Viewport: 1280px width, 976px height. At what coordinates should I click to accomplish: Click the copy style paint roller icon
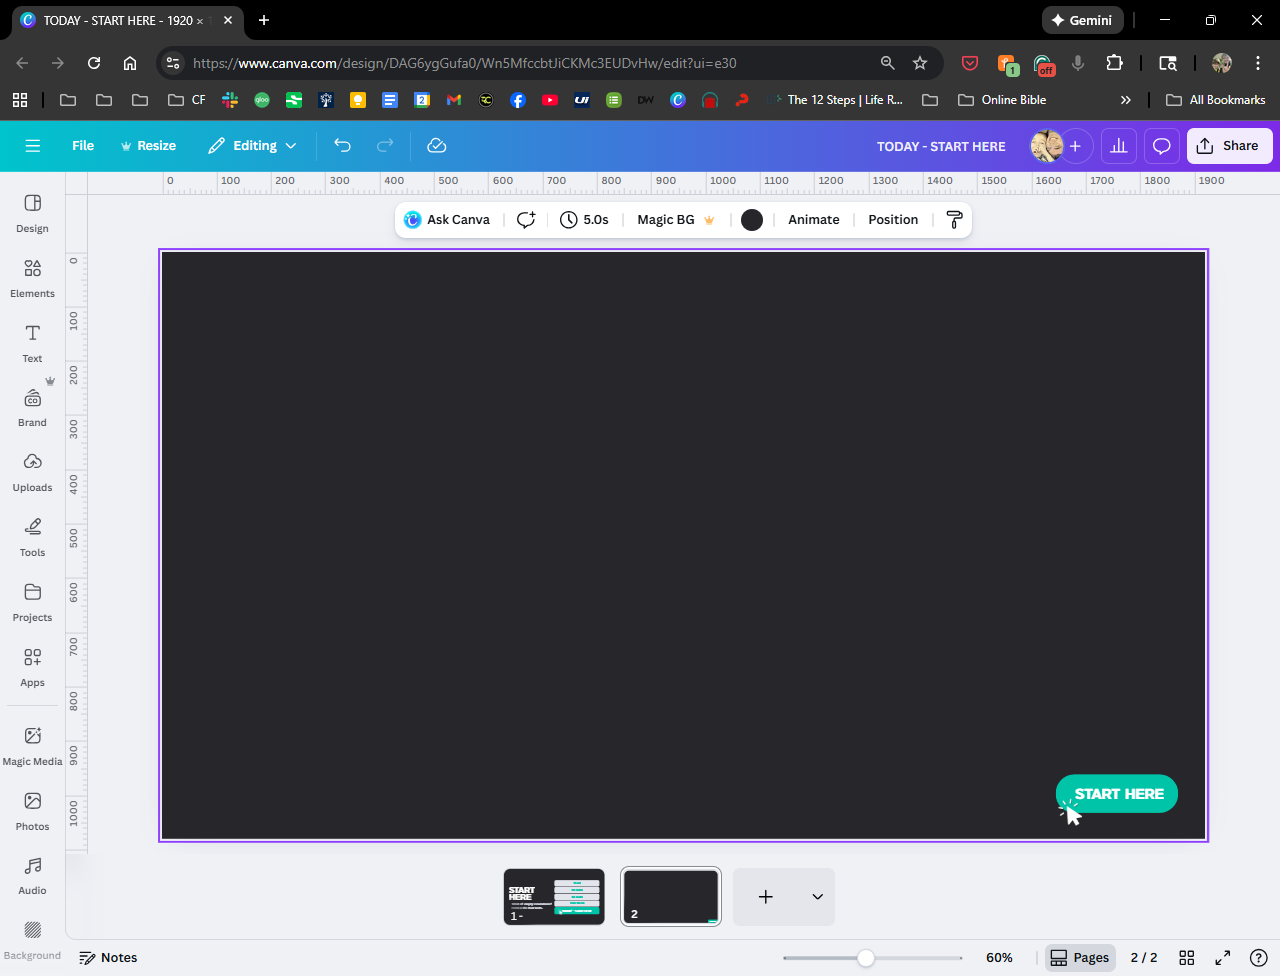(954, 220)
